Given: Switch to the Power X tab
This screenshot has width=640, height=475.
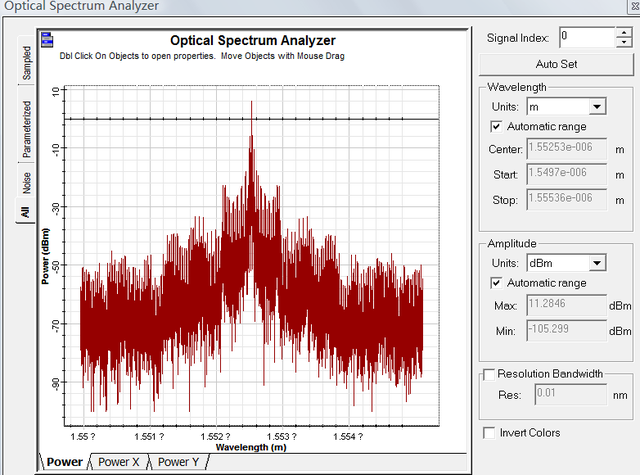Looking at the screenshot, I should tap(119, 462).
